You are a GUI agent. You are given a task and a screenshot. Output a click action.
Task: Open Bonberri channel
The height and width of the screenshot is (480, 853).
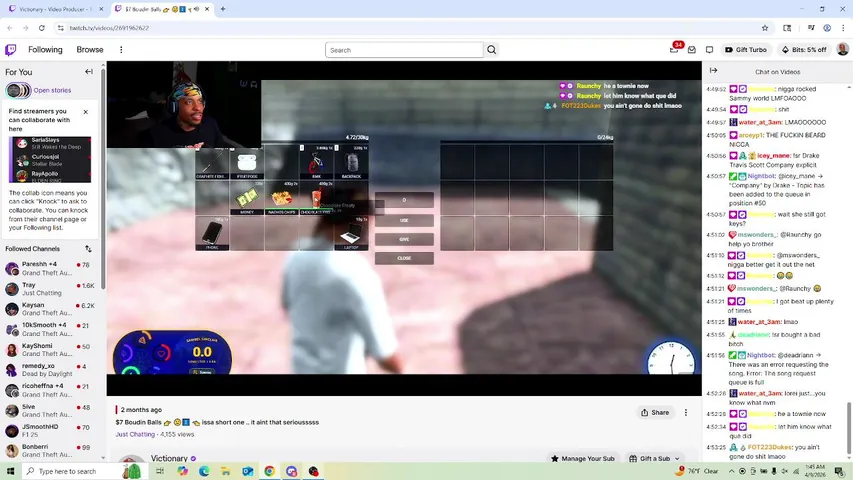[49, 451]
